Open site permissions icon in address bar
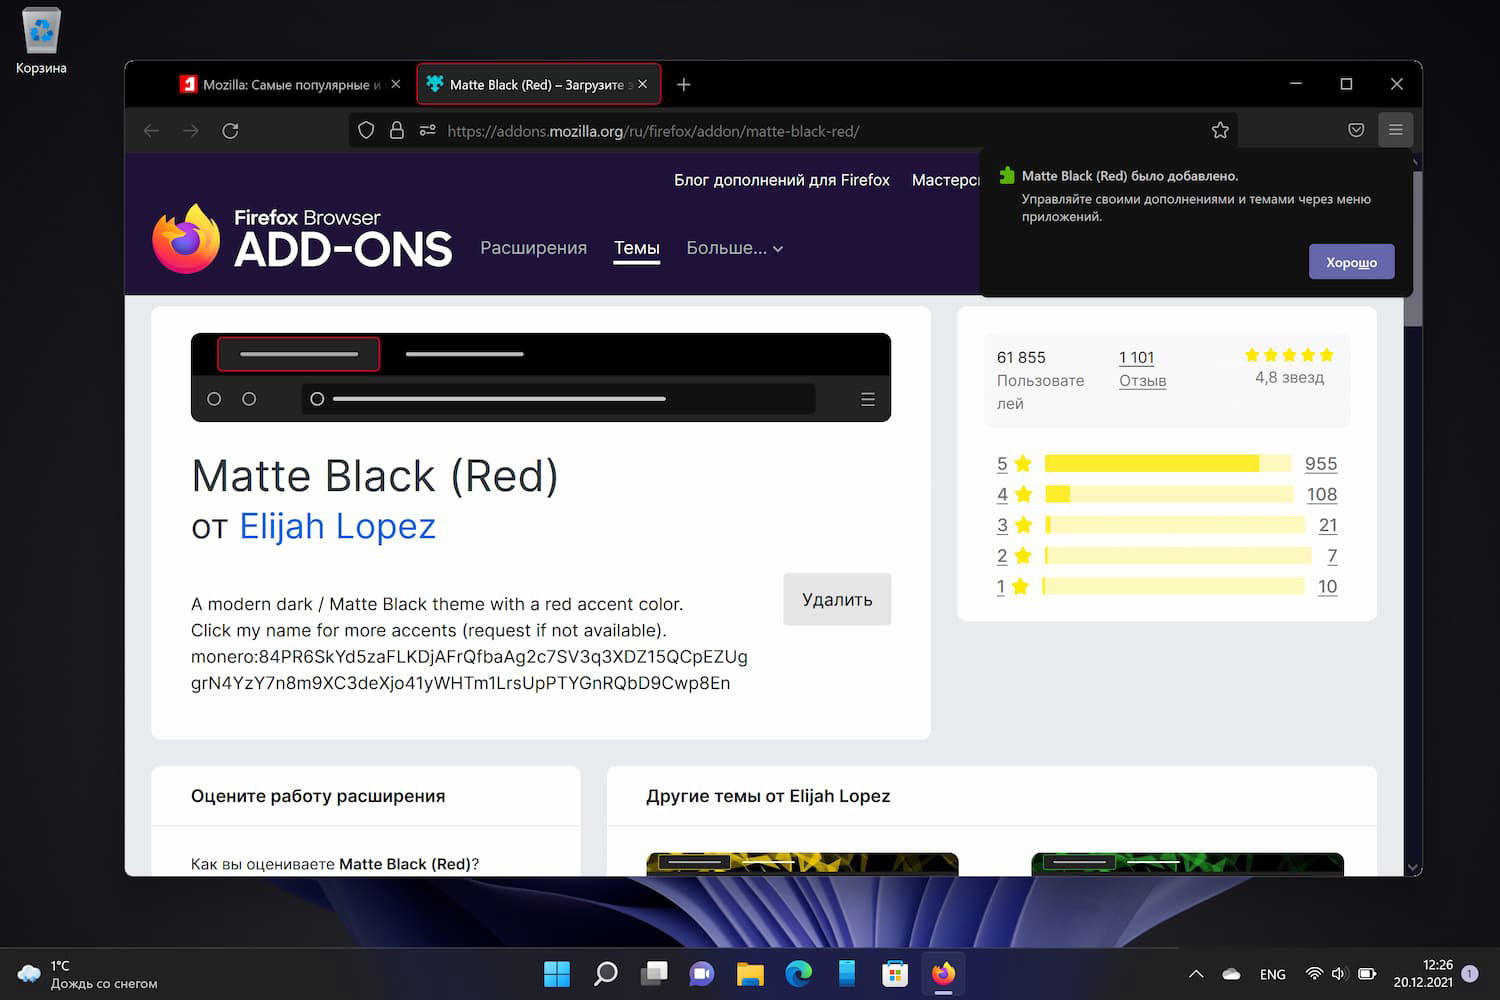 pos(428,131)
